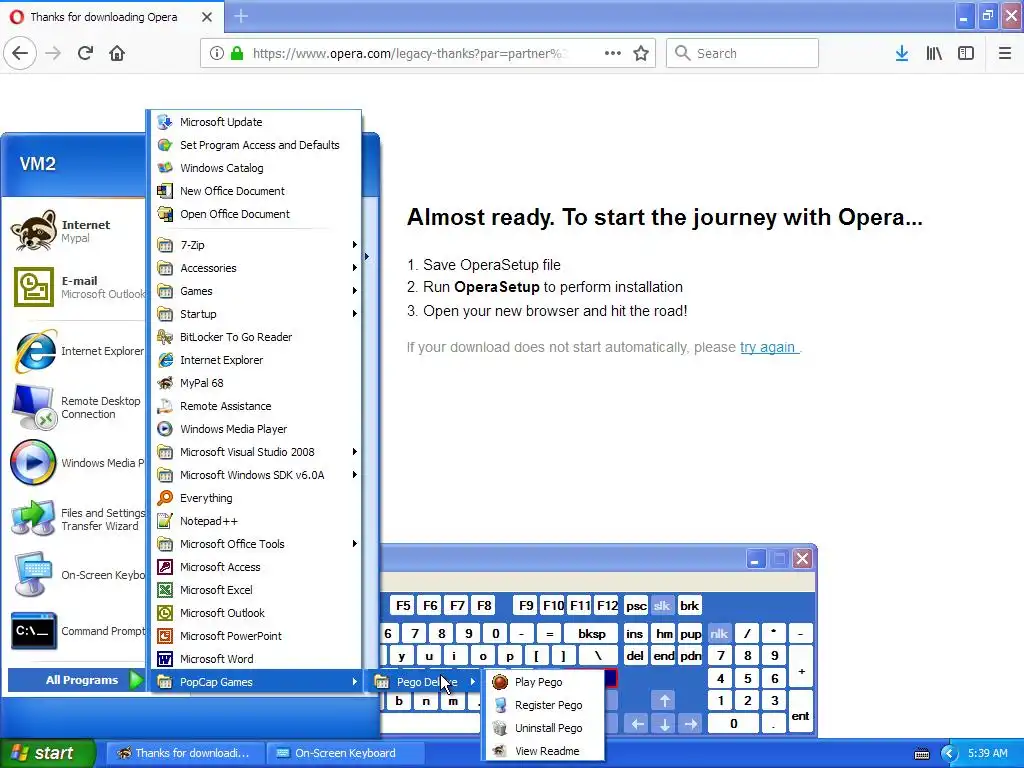The height and width of the screenshot is (768, 1024).
Task: Open View Readme for Pego
Action: 545,751
